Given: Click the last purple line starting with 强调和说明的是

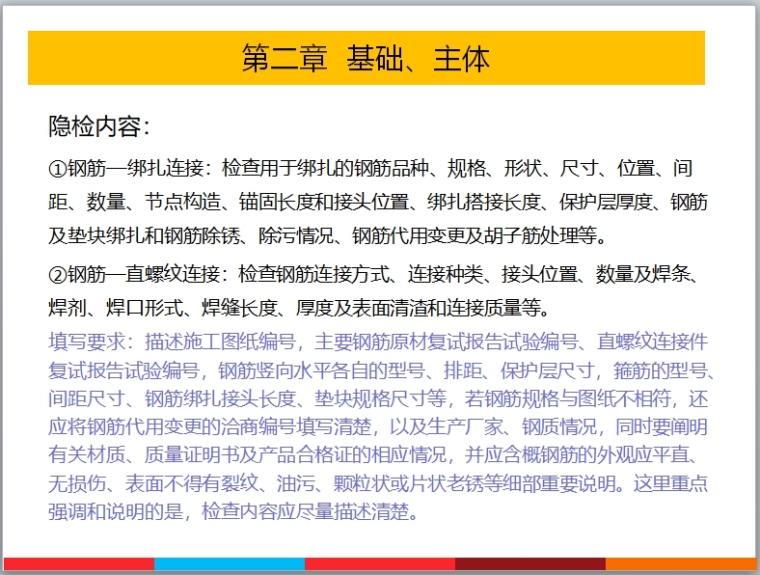Looking at the screenshot, I should coord(230,513).
